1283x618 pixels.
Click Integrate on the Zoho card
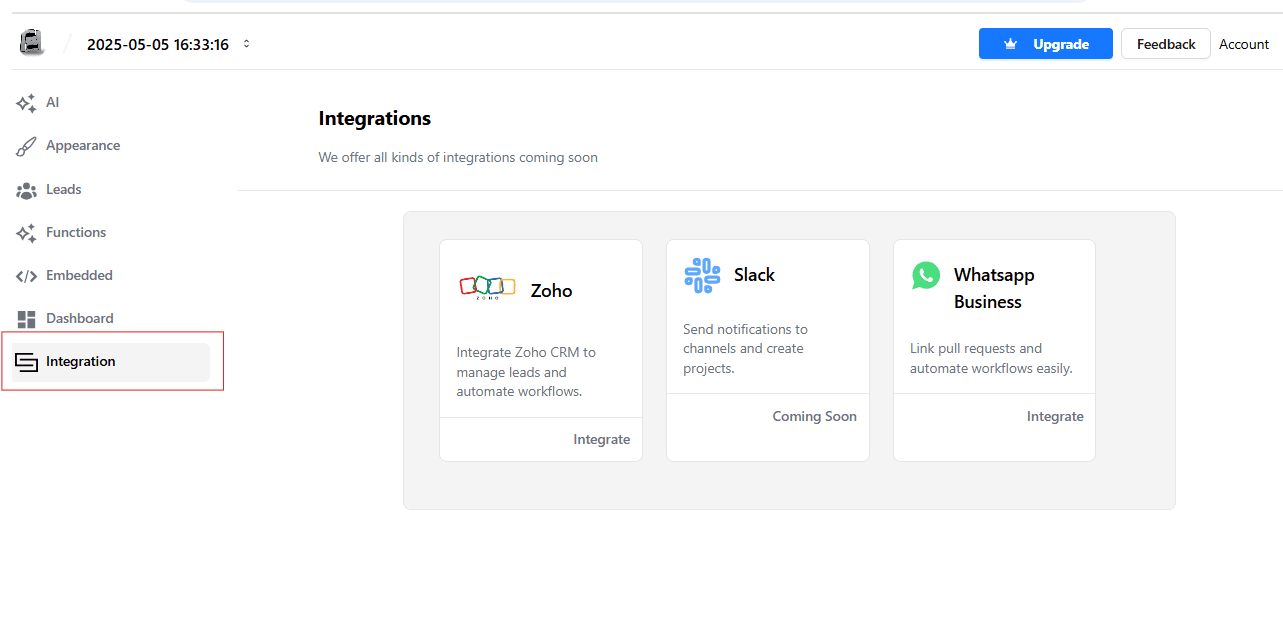pyautogui.click(x=601, y=439)
